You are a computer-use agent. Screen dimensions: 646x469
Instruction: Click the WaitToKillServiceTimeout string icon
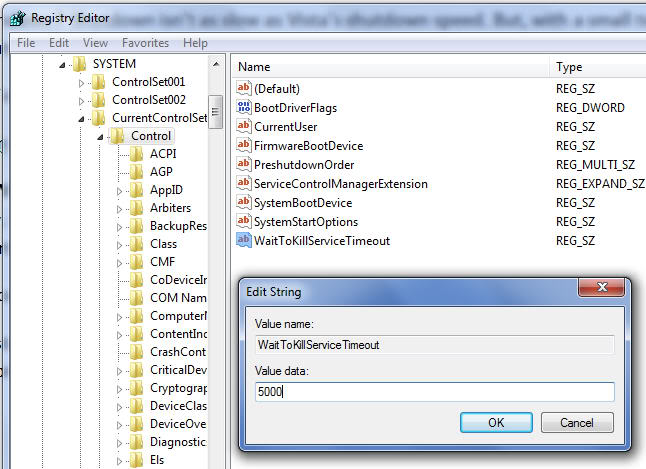(243, 241)
